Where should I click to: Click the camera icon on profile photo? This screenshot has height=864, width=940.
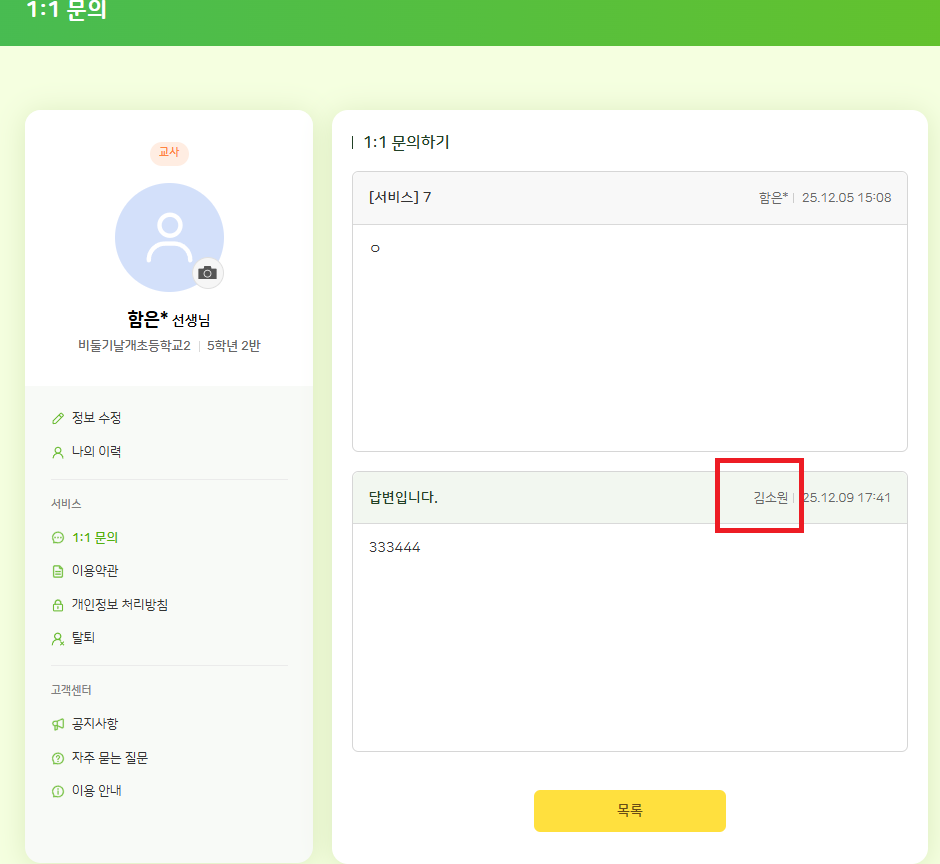(x=207, y=273)
